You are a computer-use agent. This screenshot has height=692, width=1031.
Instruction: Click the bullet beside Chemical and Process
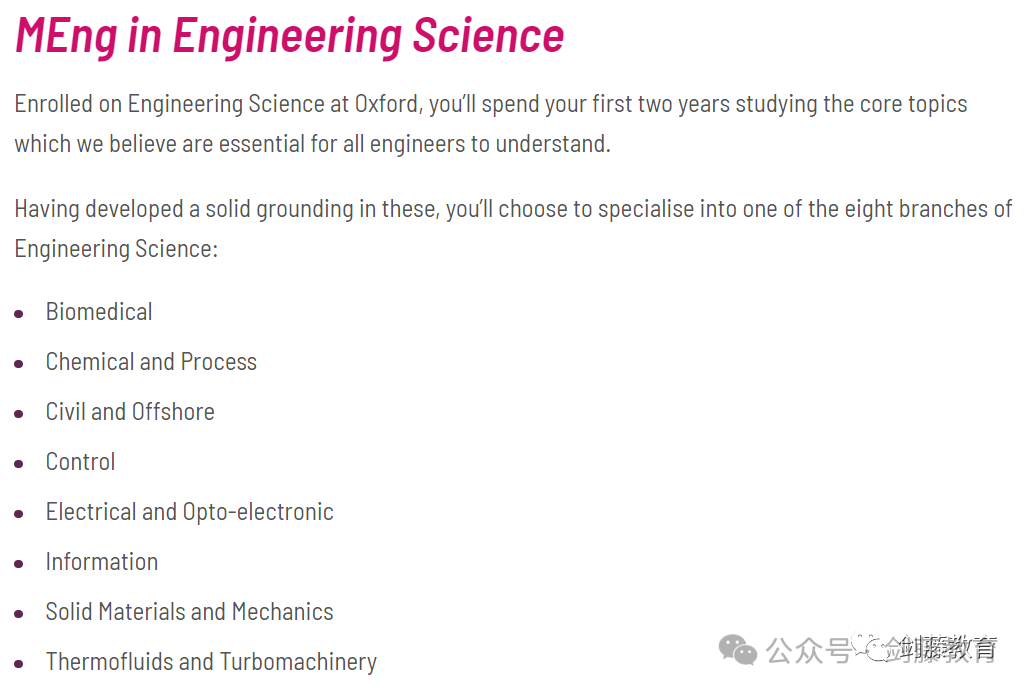pyautogui.click(x=19, y=364)
